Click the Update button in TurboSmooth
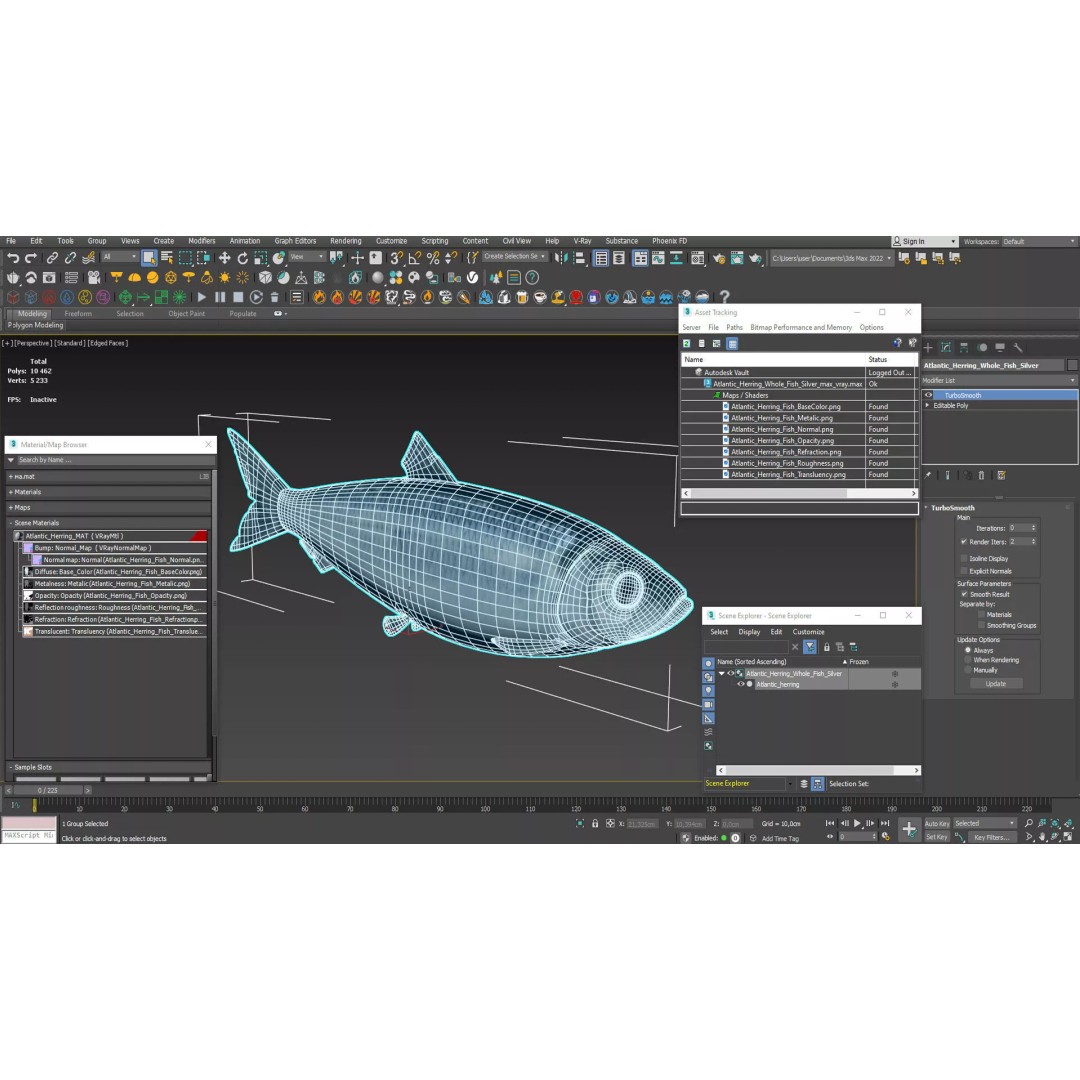1080x1080 pixels. (995, 684)
